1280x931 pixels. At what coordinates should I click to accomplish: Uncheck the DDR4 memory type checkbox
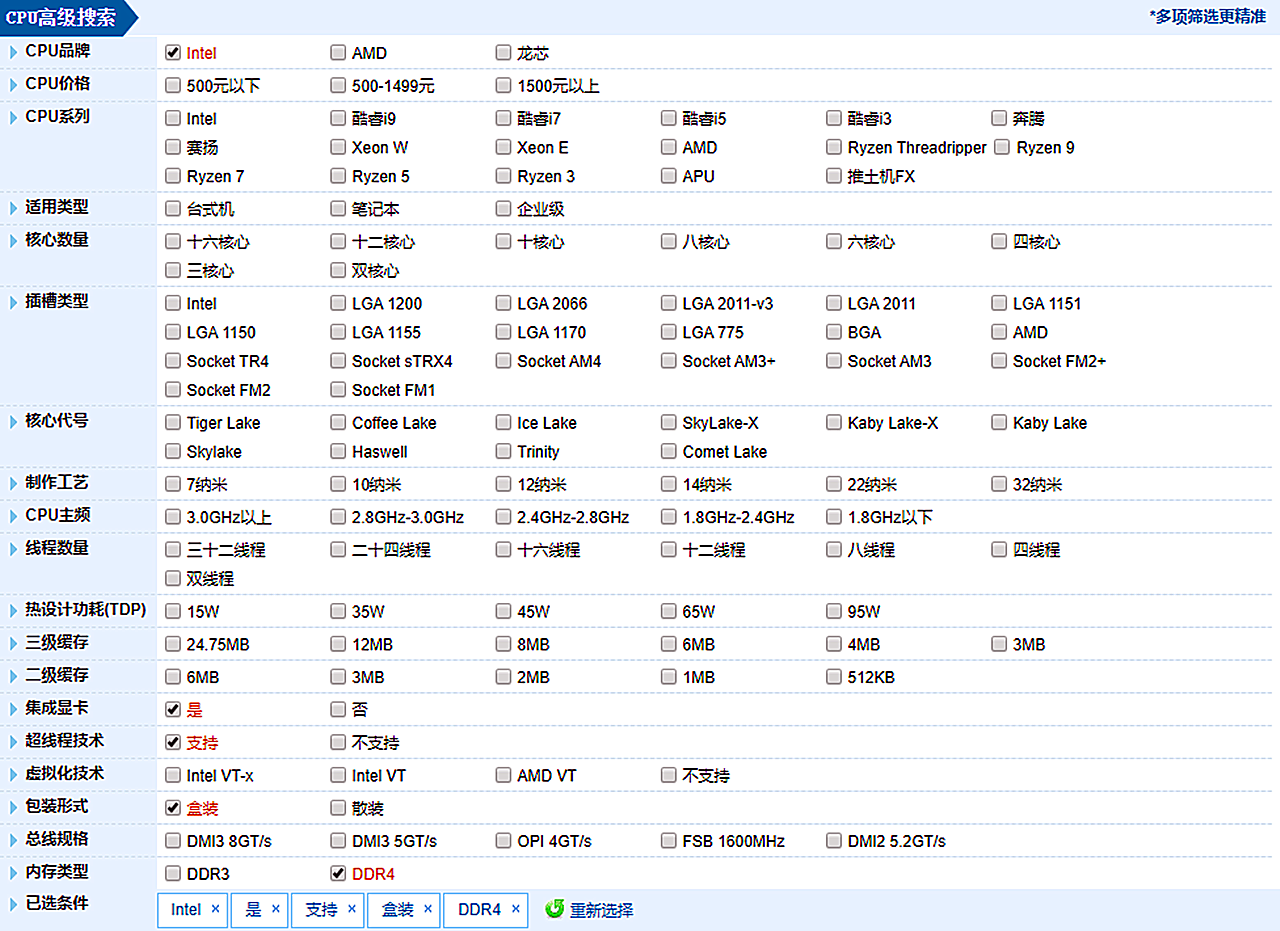coord(338,873)
